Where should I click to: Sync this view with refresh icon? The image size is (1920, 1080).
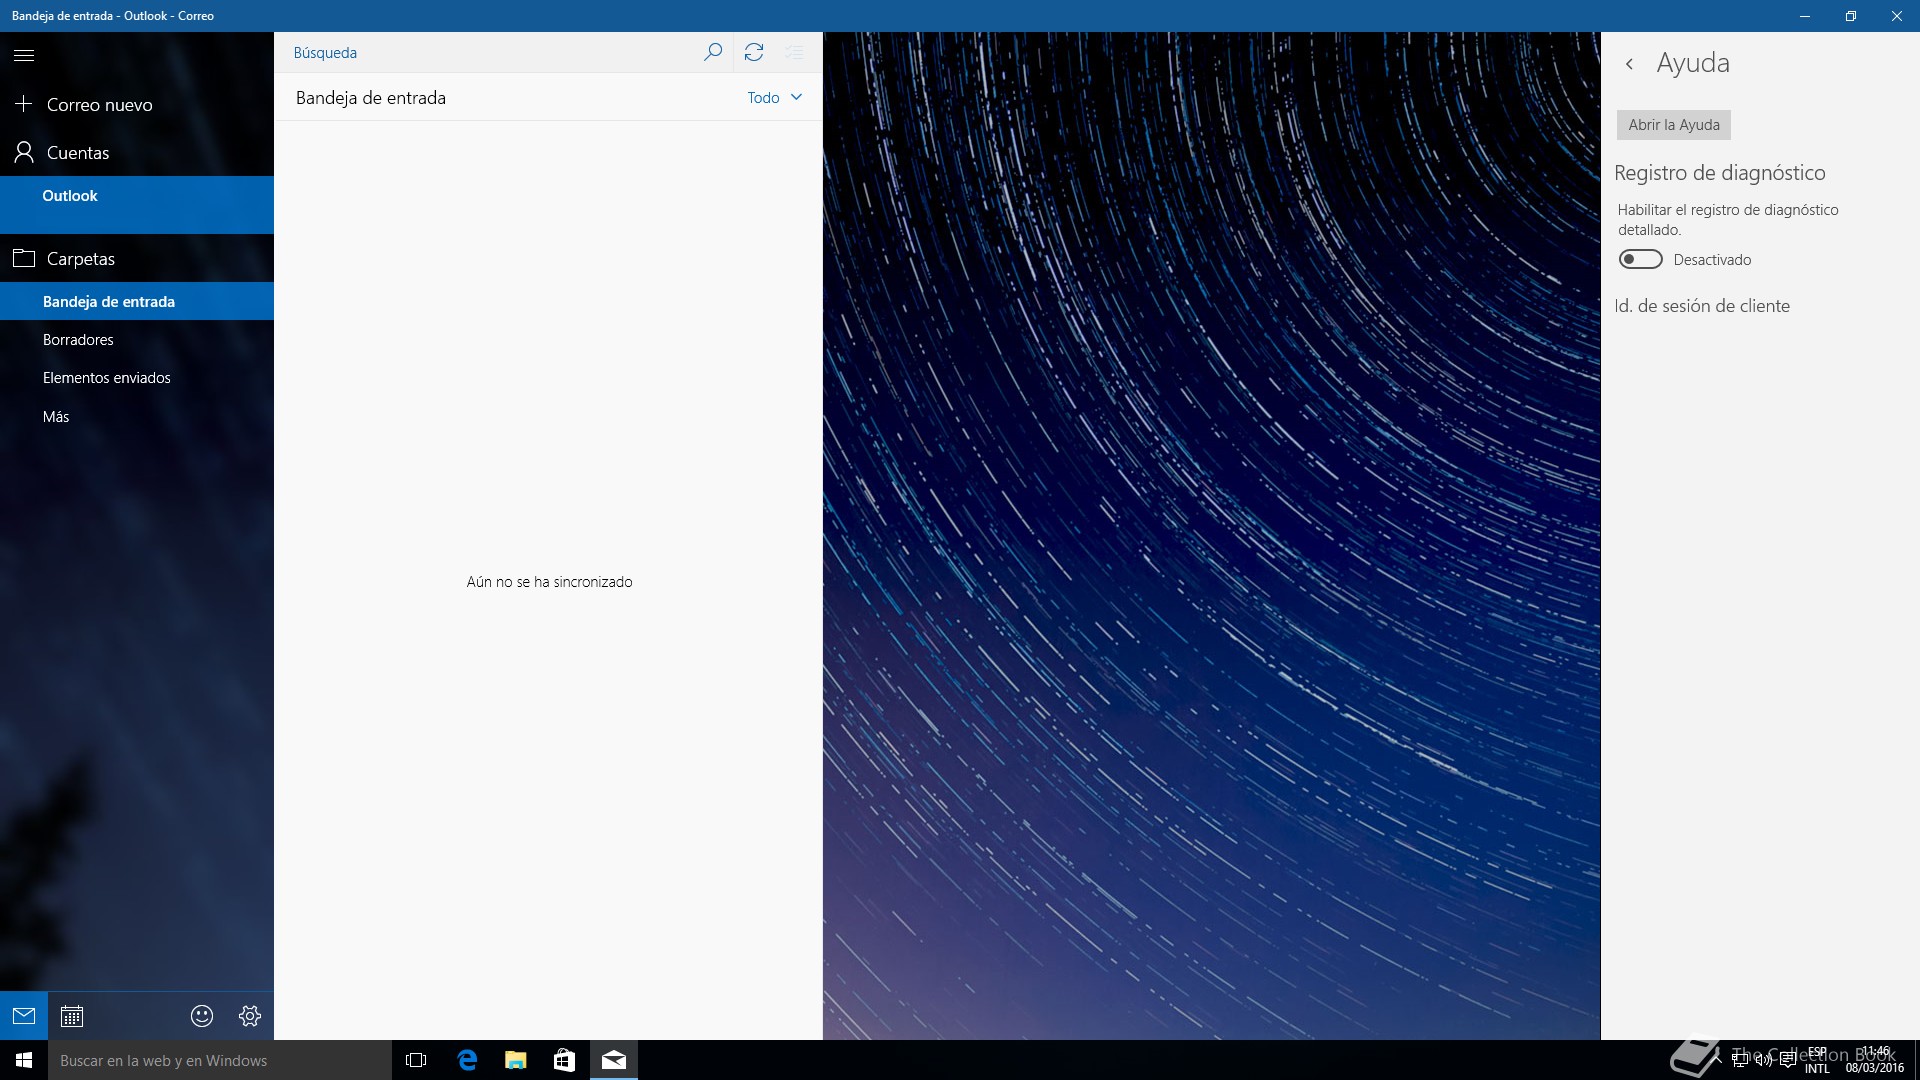tap(754, 52)
